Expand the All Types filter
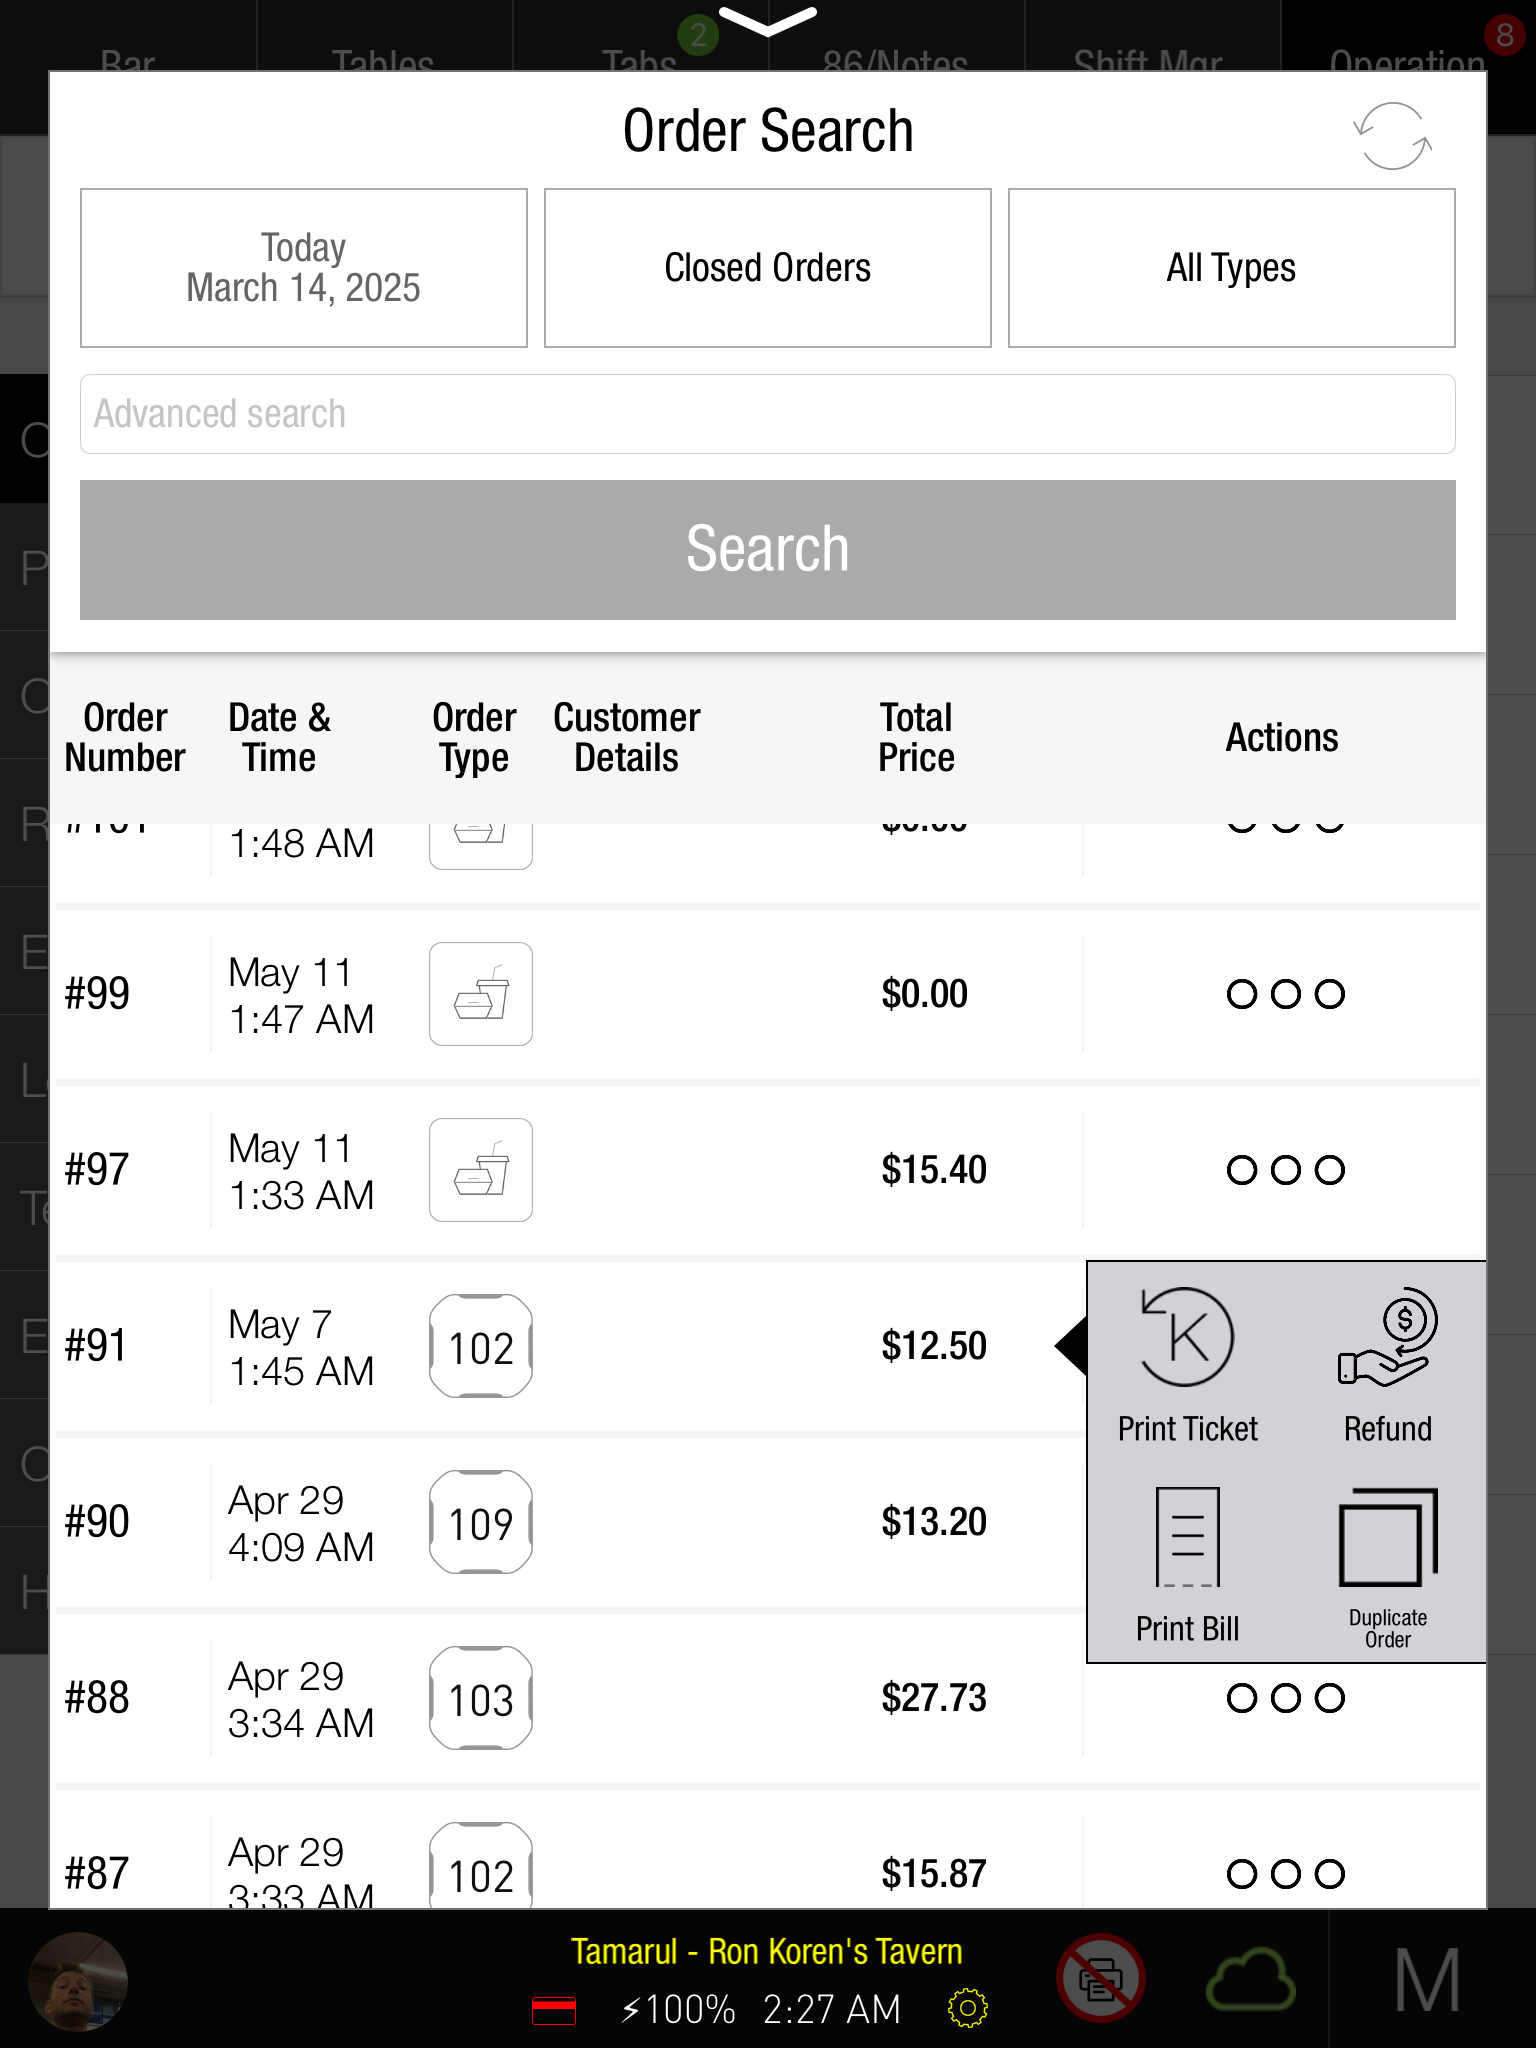 click(1231, 268)
